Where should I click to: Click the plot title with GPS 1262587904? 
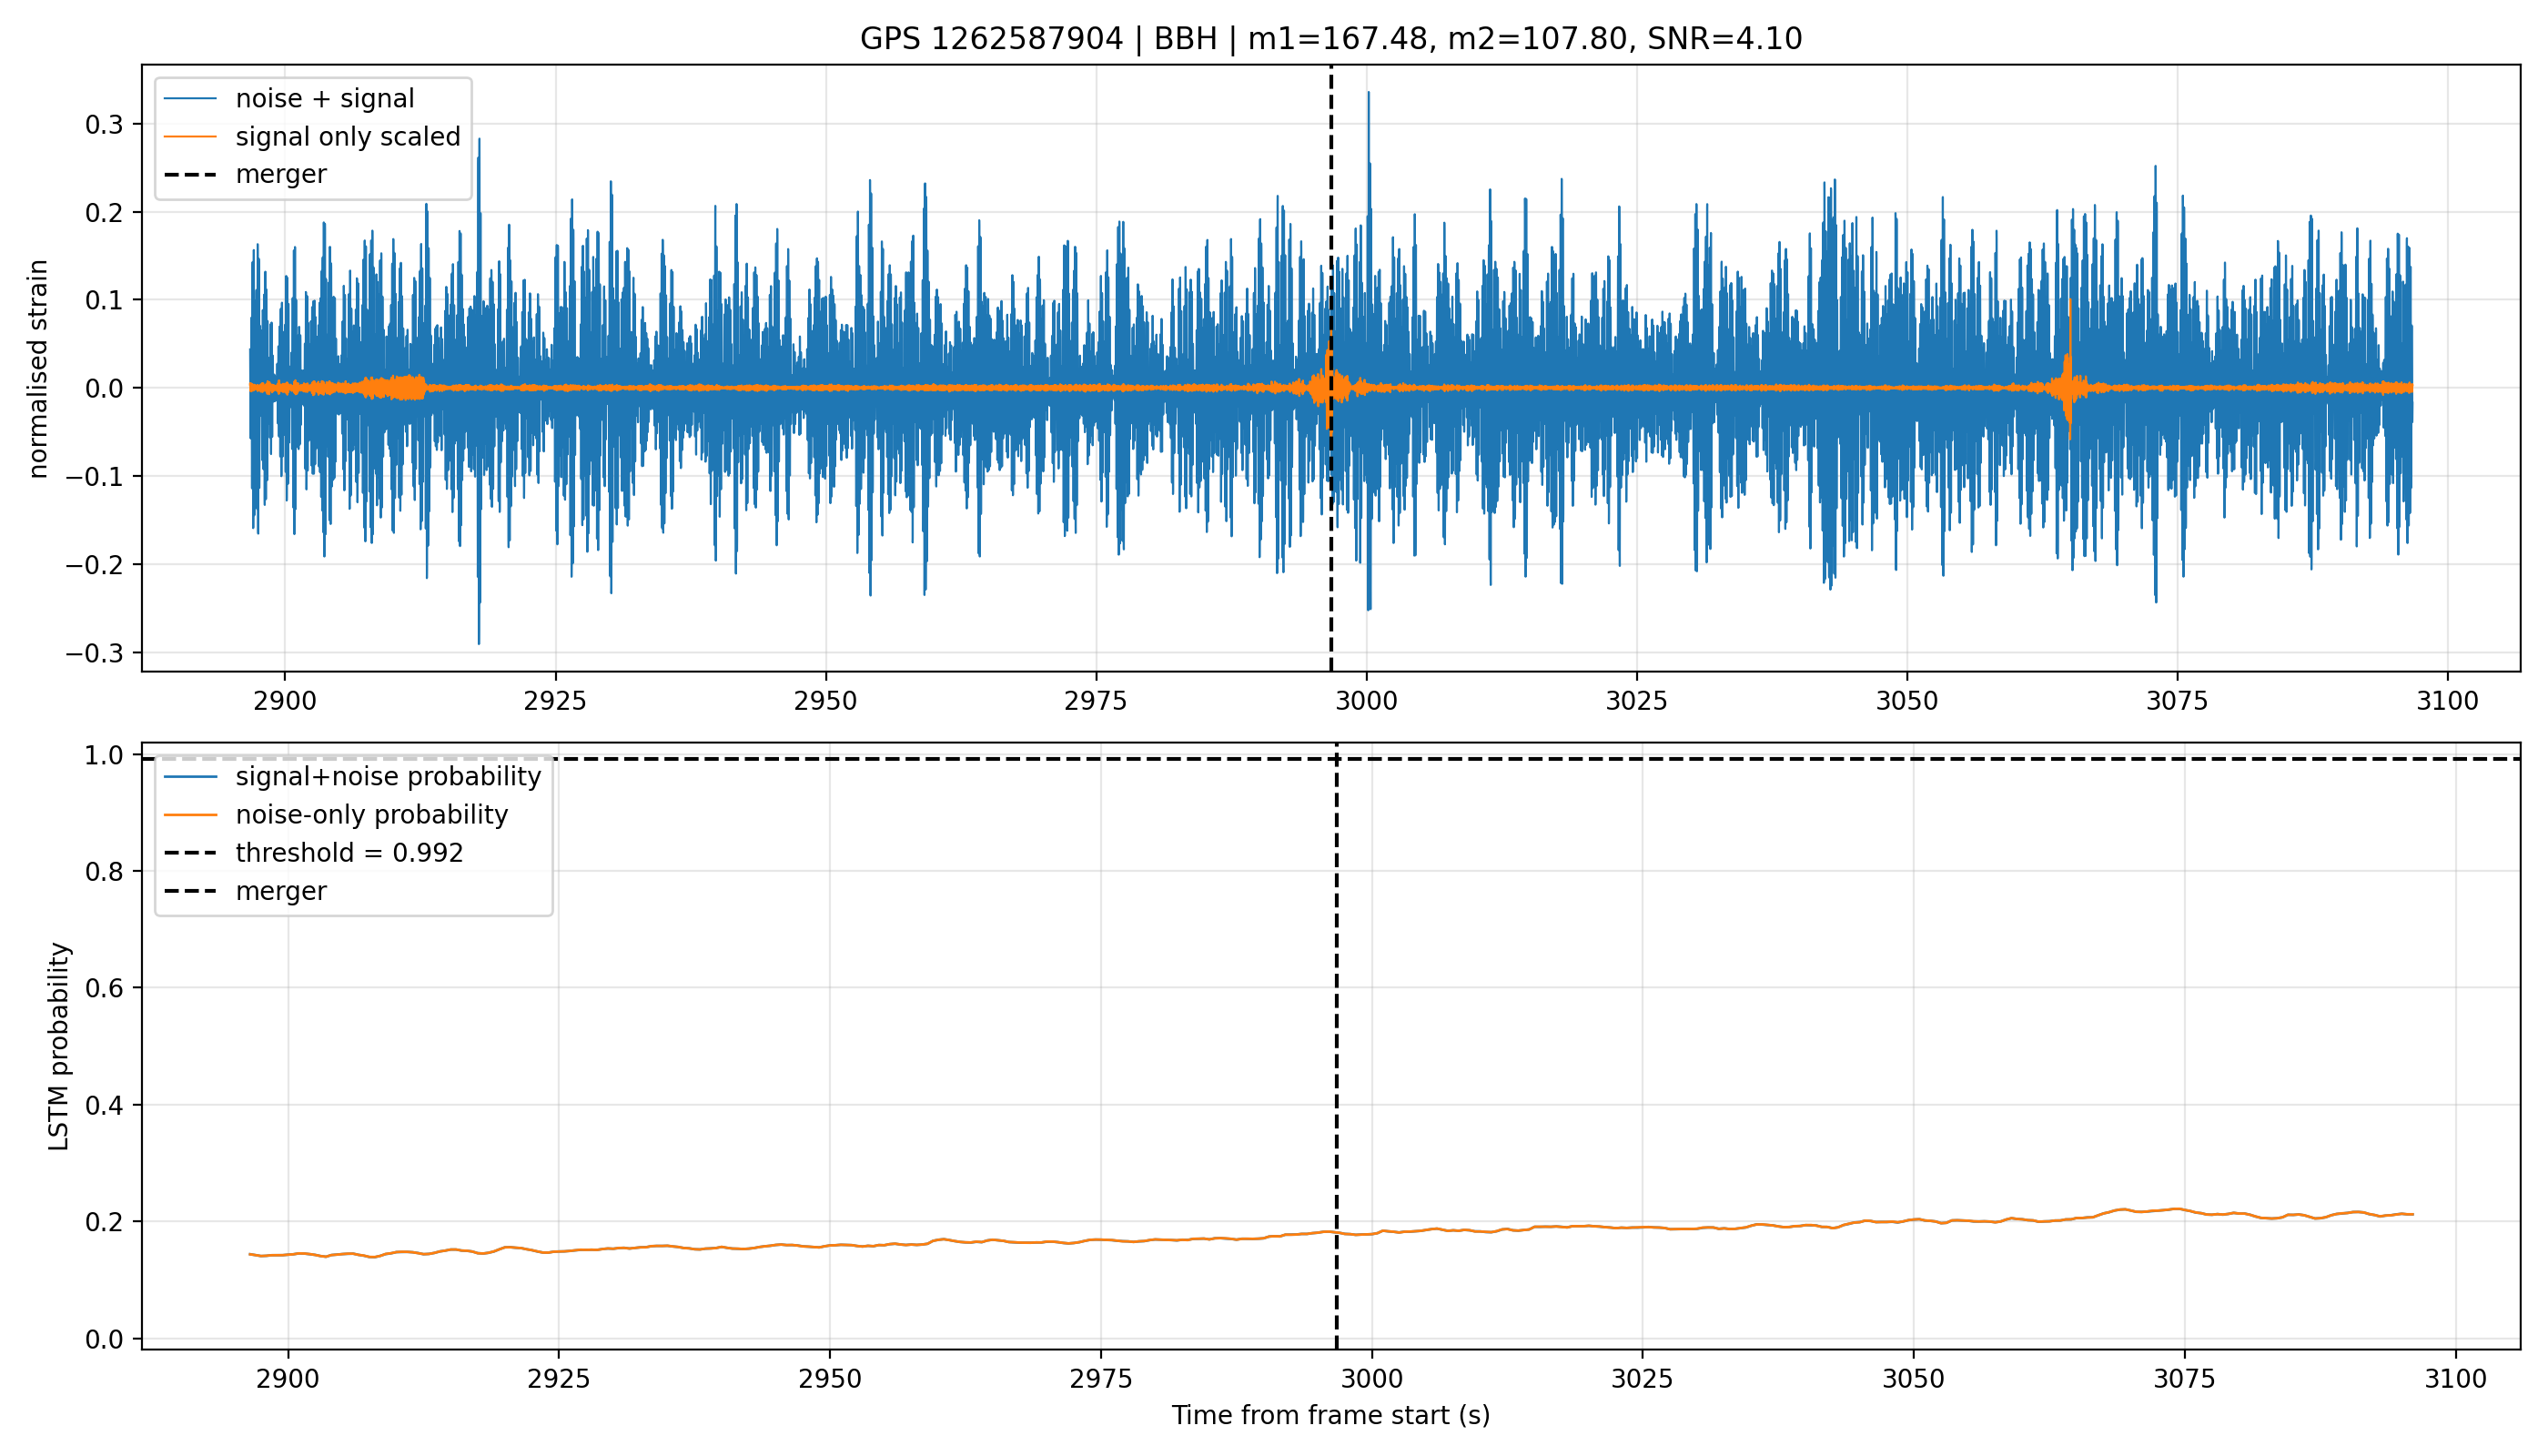1330,38
